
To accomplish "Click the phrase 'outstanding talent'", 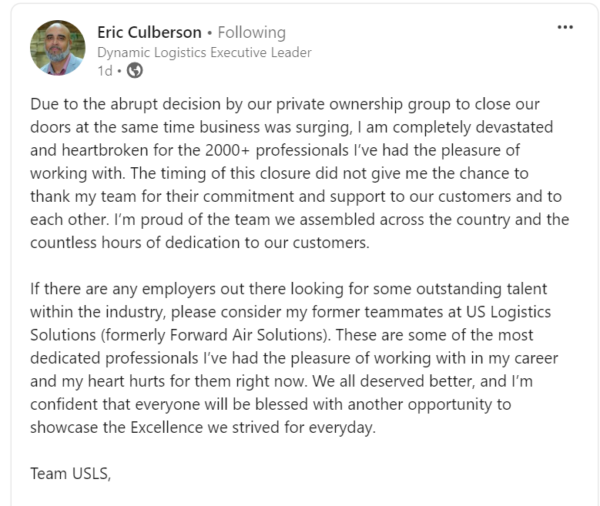I will [481, 289].
